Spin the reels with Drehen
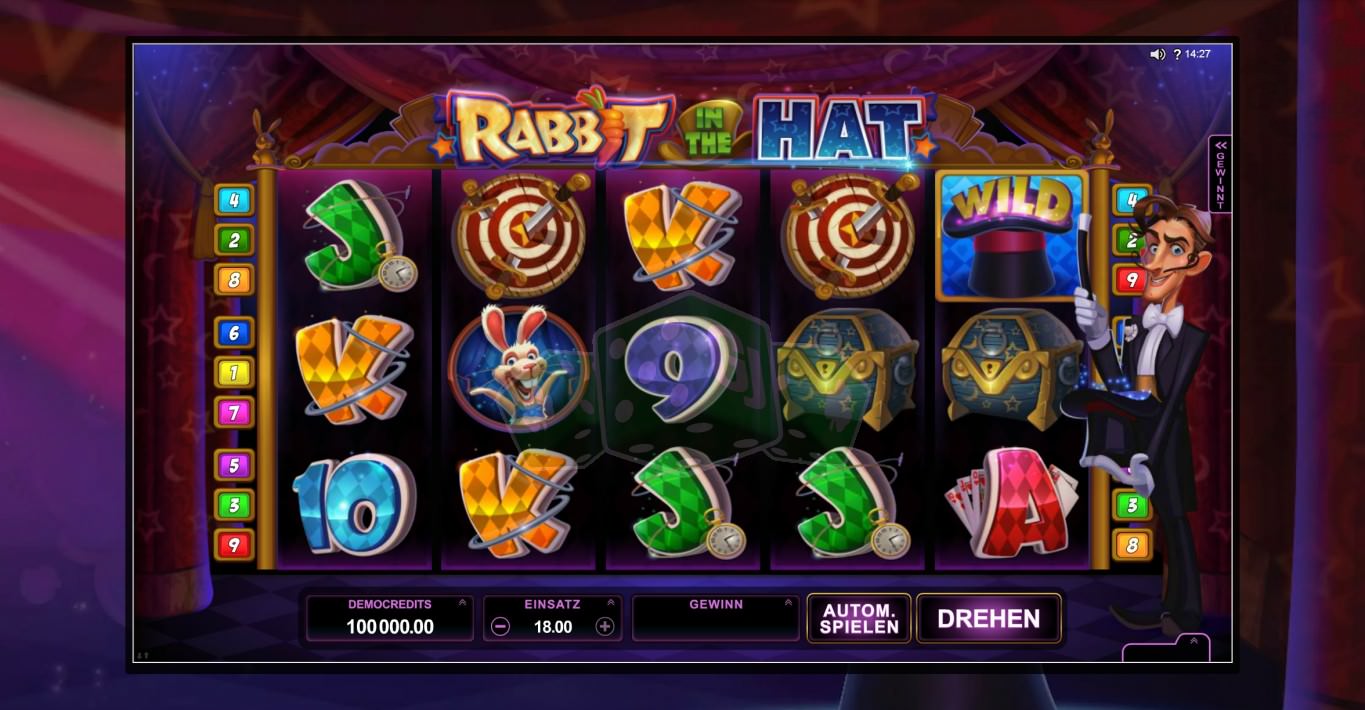This screenshot has width=1365, height=710. click(988, 619)
